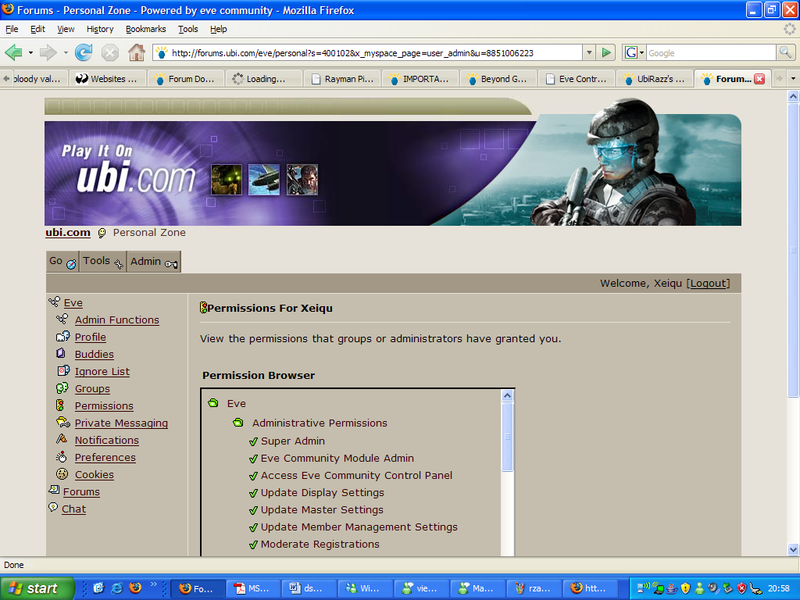This screenshot has height=600, width=800.
Task: Follow the ubi.com breadcrumb link
Action: click(68, 232)
